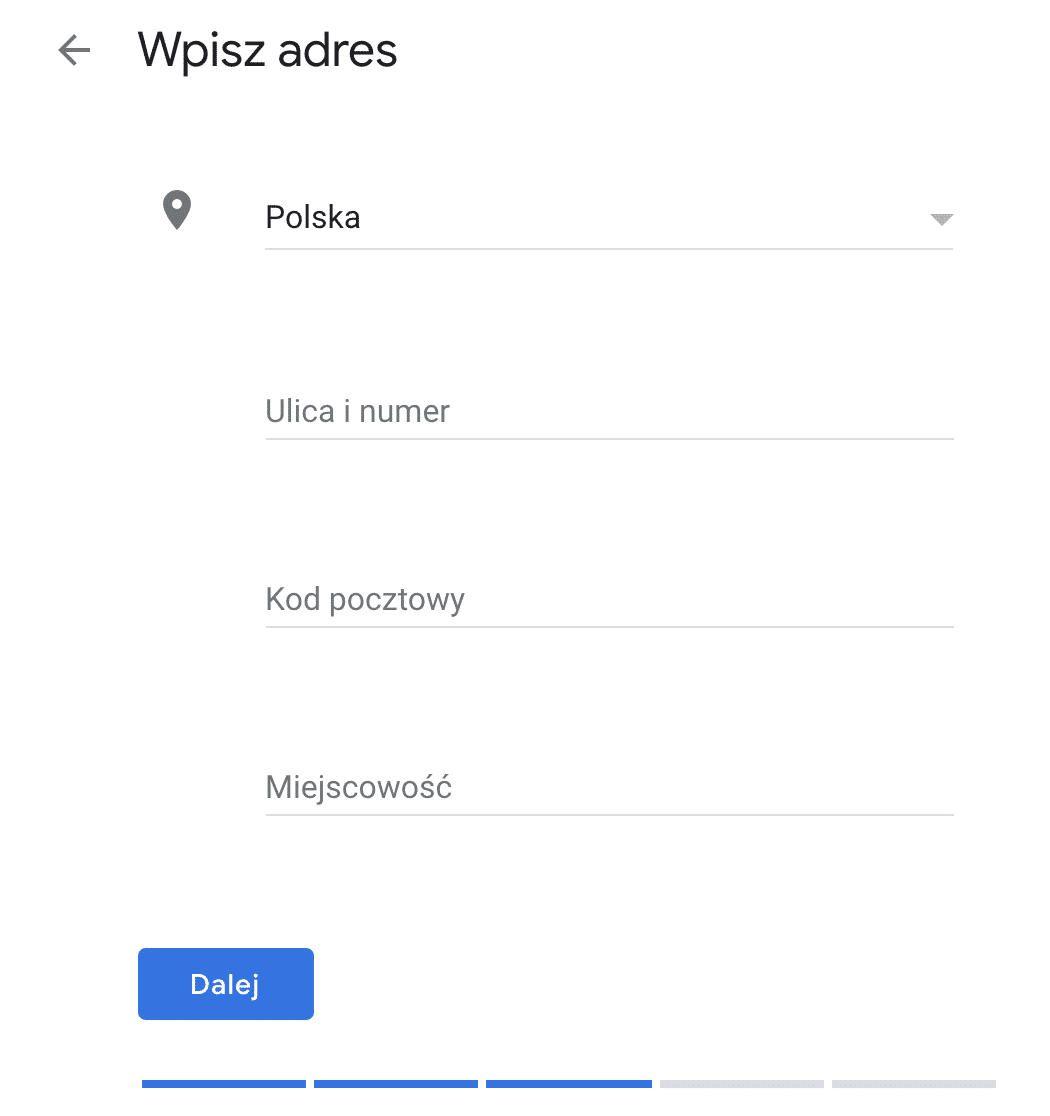Click the Kod pocztowy field
Screen dimensions: 1050x1116
(x=600, y=600)
